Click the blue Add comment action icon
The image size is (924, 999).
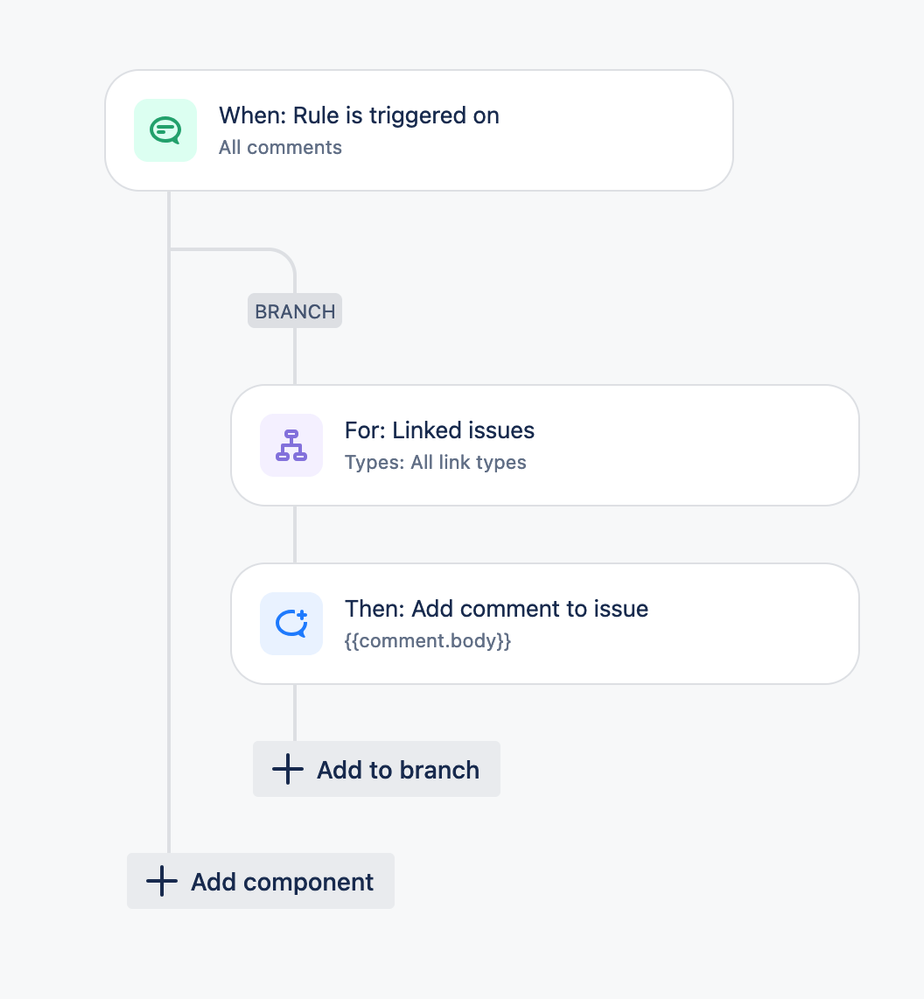291,624
